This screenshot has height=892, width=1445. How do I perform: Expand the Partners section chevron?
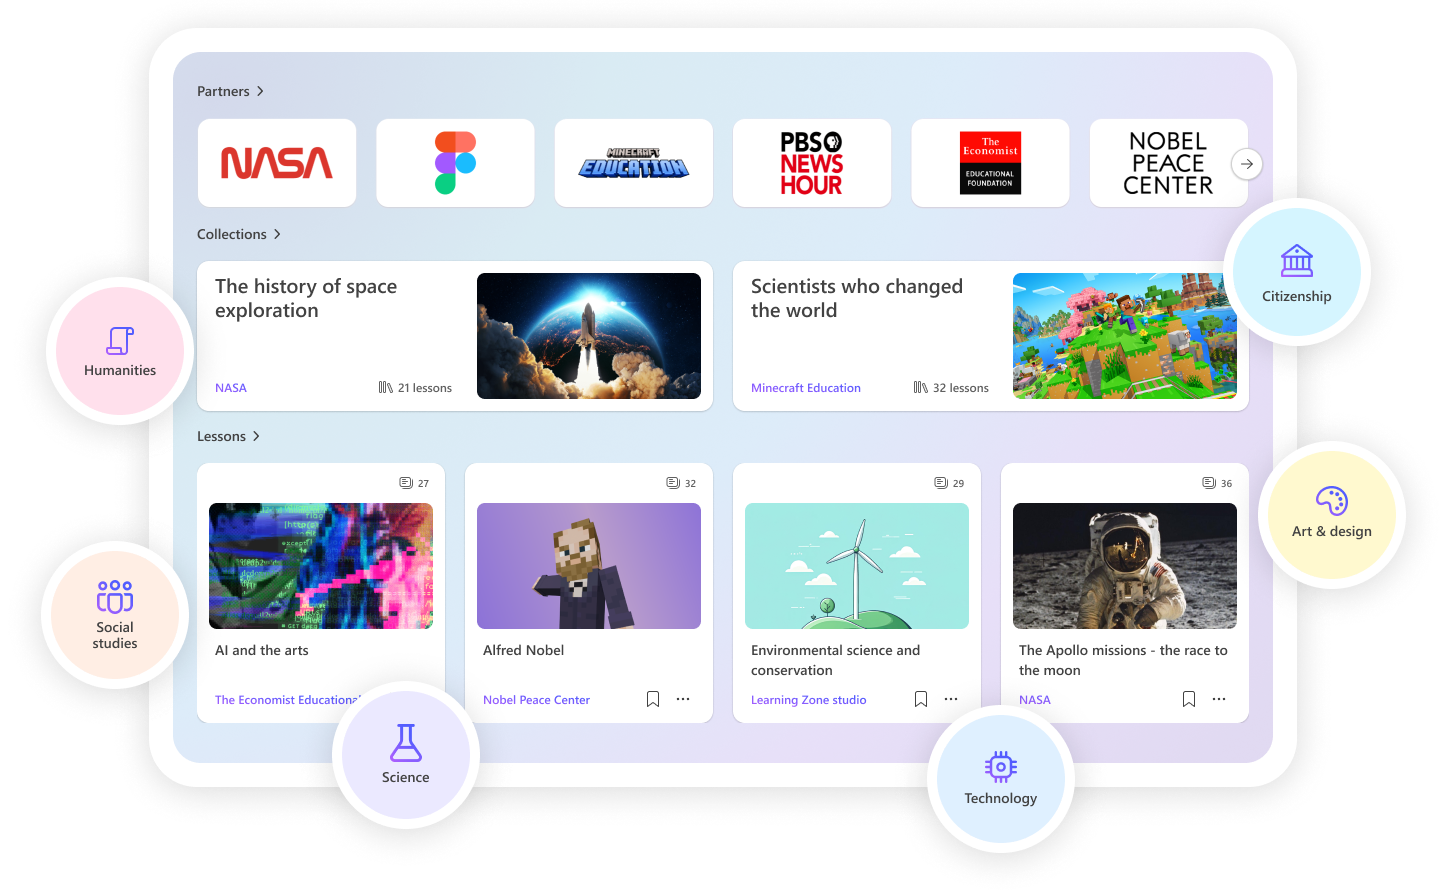260,91
